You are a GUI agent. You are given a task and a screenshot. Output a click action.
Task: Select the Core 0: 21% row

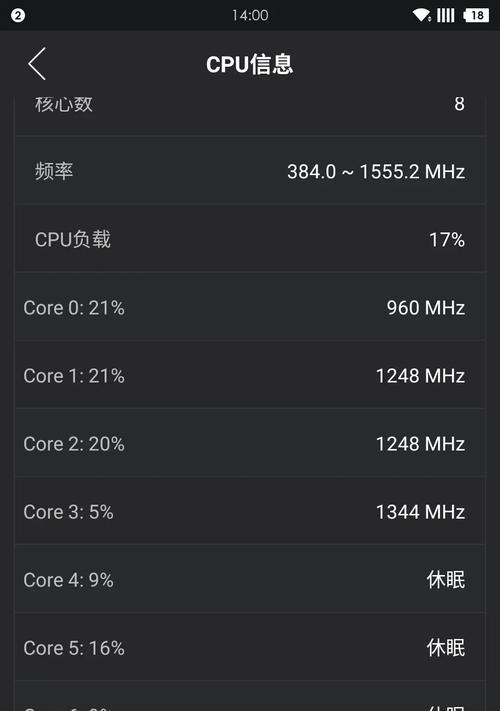coord(250,307)
